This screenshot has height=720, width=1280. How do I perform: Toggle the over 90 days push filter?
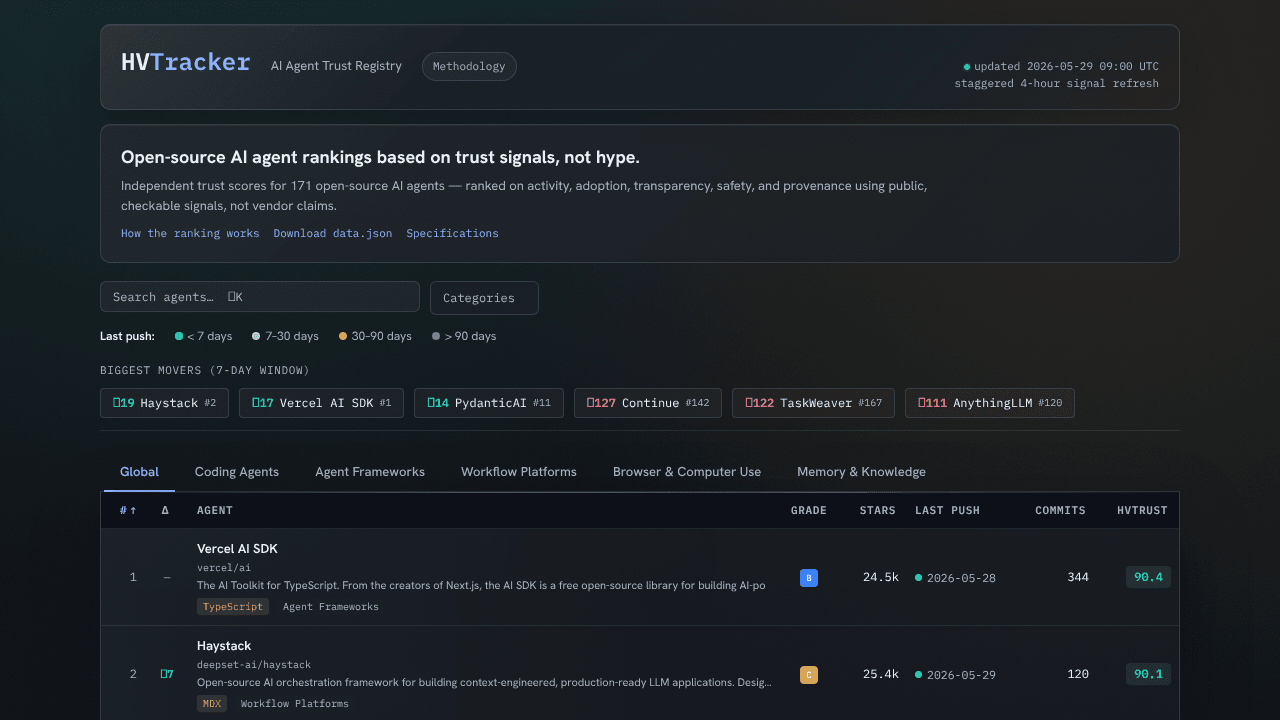click(464, 336)
